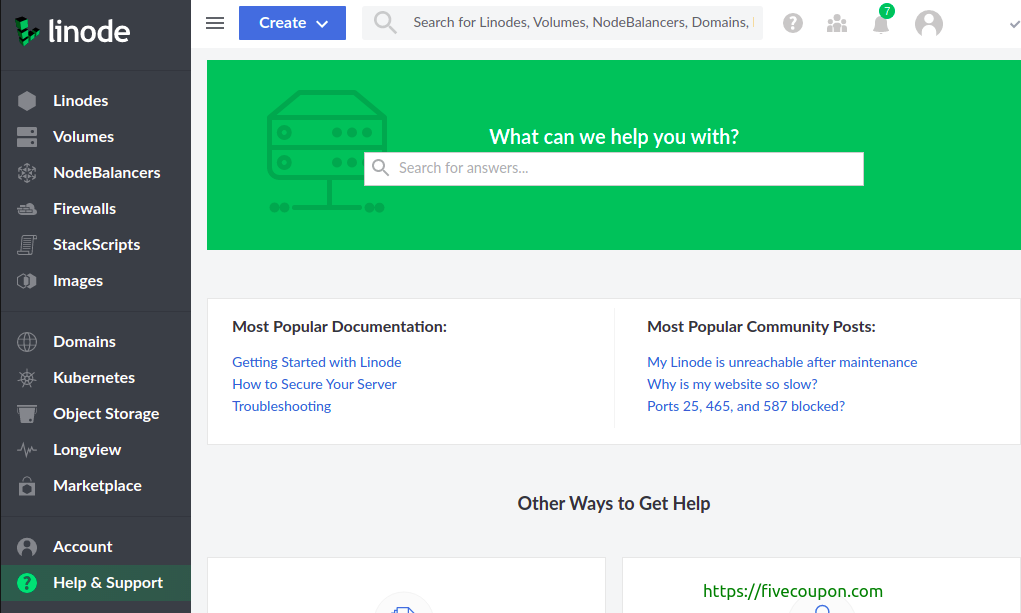The width and height of the screenshot is (1021, 613).
Task: Click the Linodes hexagon icon
Action: [x=27, y=101]
